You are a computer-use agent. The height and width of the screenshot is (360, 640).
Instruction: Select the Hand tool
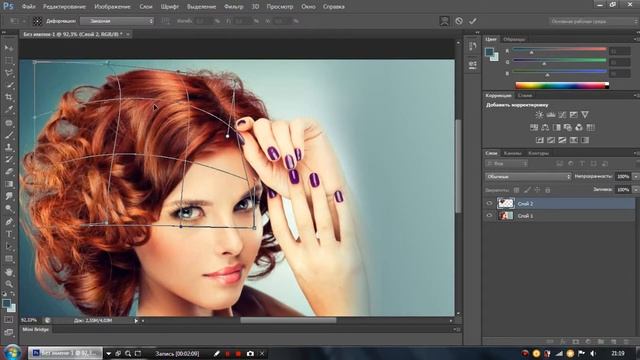pos(9,272)
